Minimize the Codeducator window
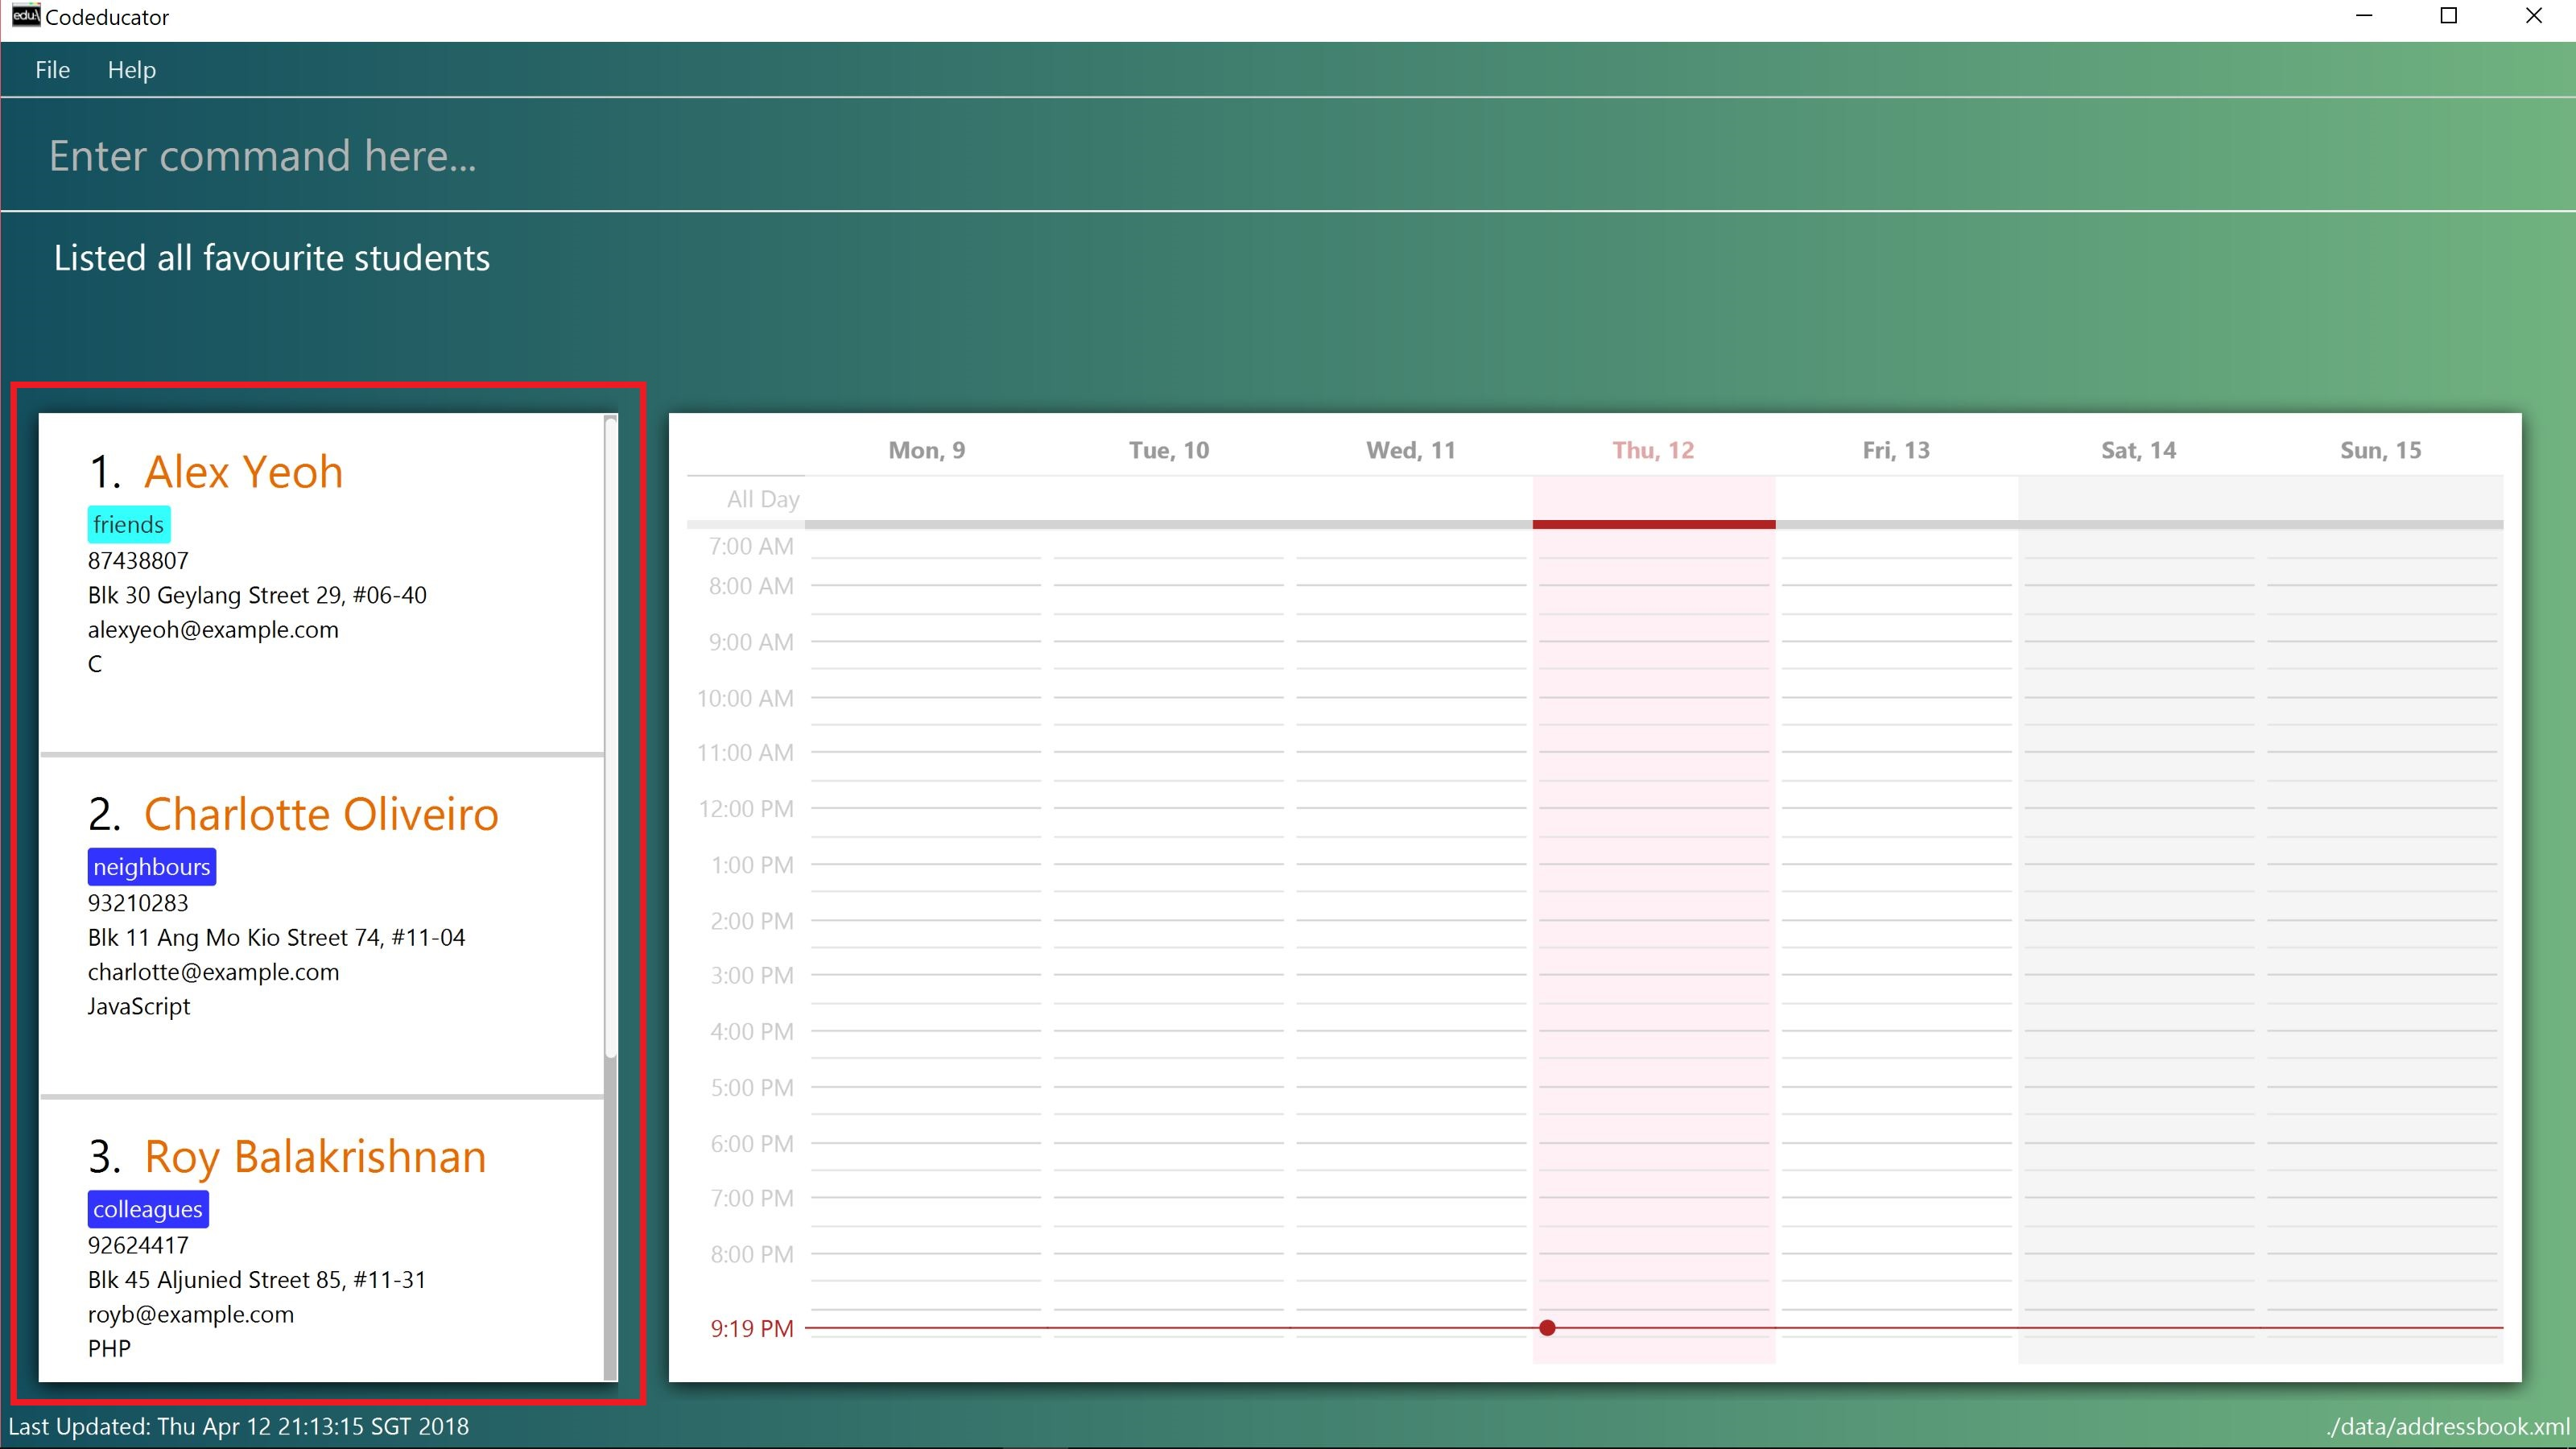The width and height of the screenshot is (2576, 1449). tap(2364, 16)
